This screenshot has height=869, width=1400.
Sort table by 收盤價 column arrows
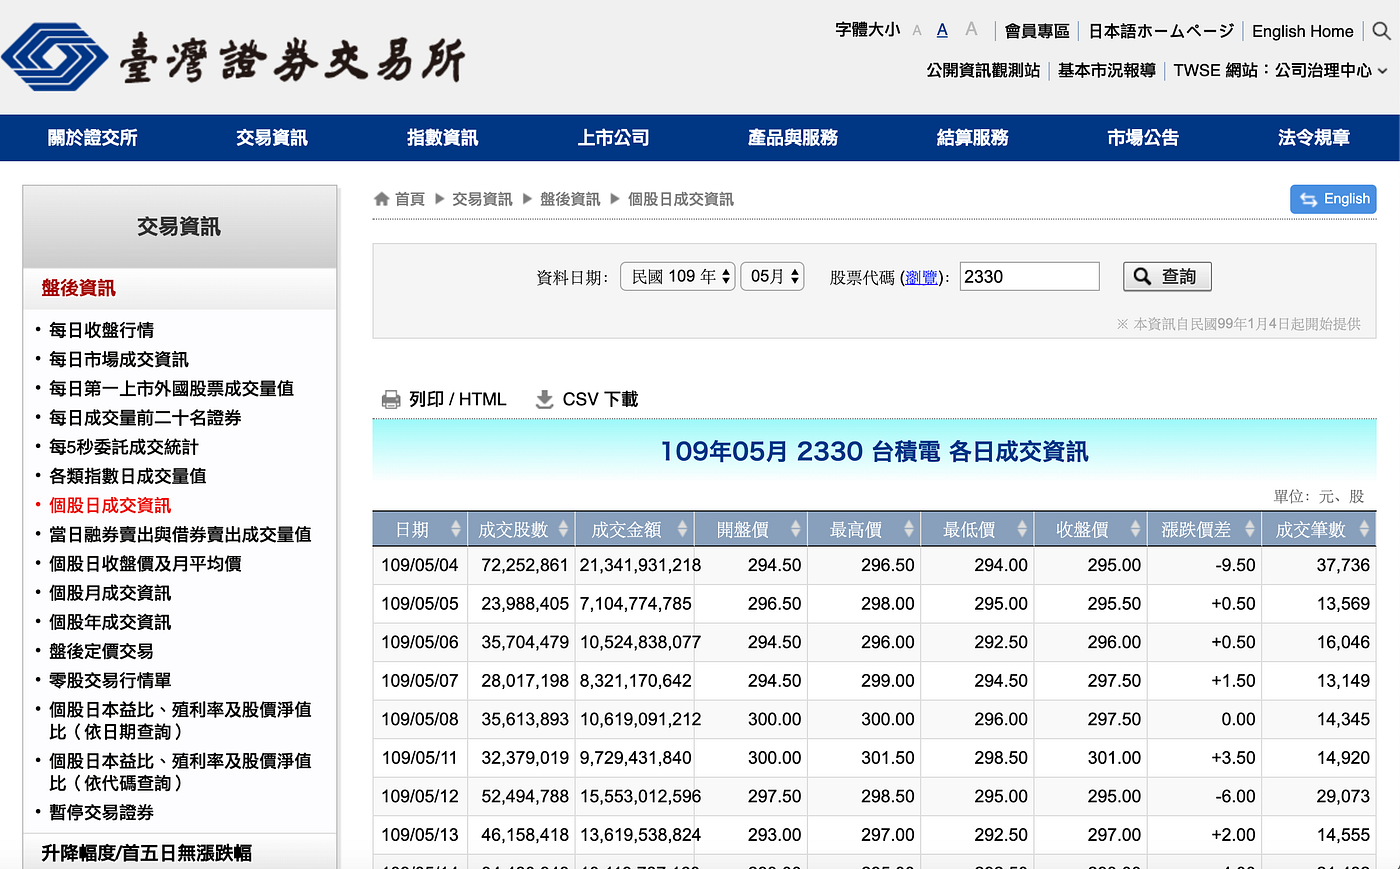point(1136,529)
